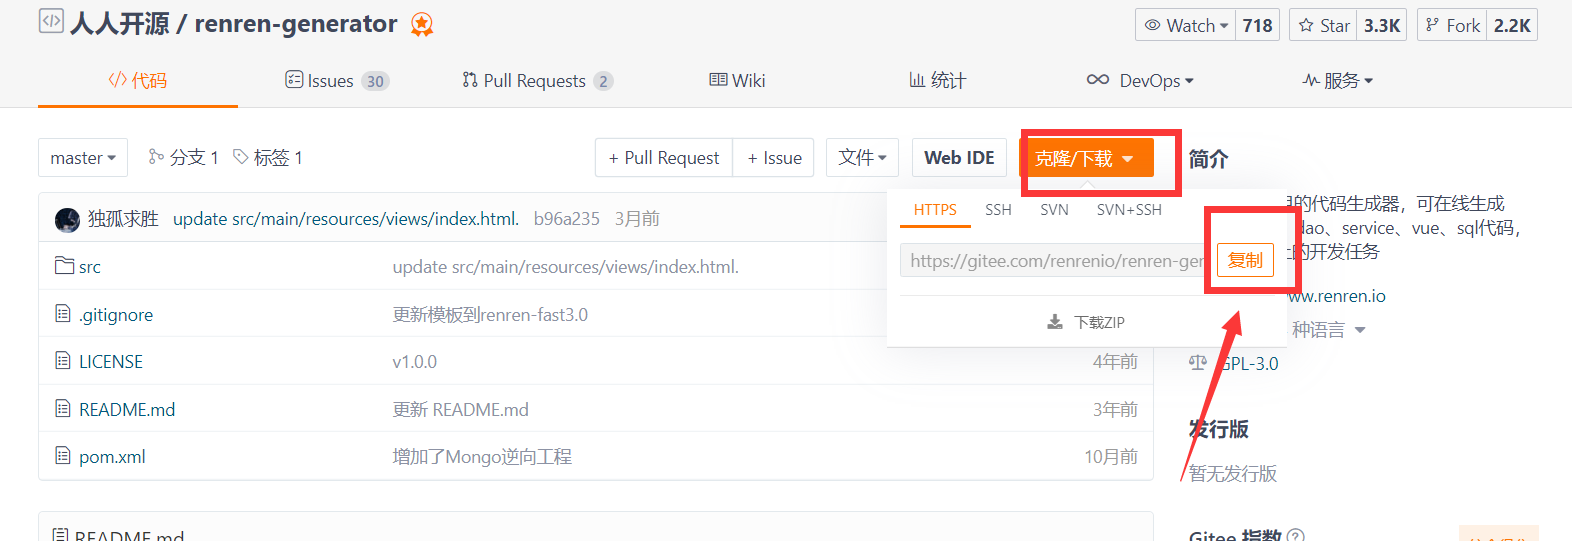Click the 独孤求胜 author avatar
The width and height of the screenshot is (1572, 541).
coord(67,219)
